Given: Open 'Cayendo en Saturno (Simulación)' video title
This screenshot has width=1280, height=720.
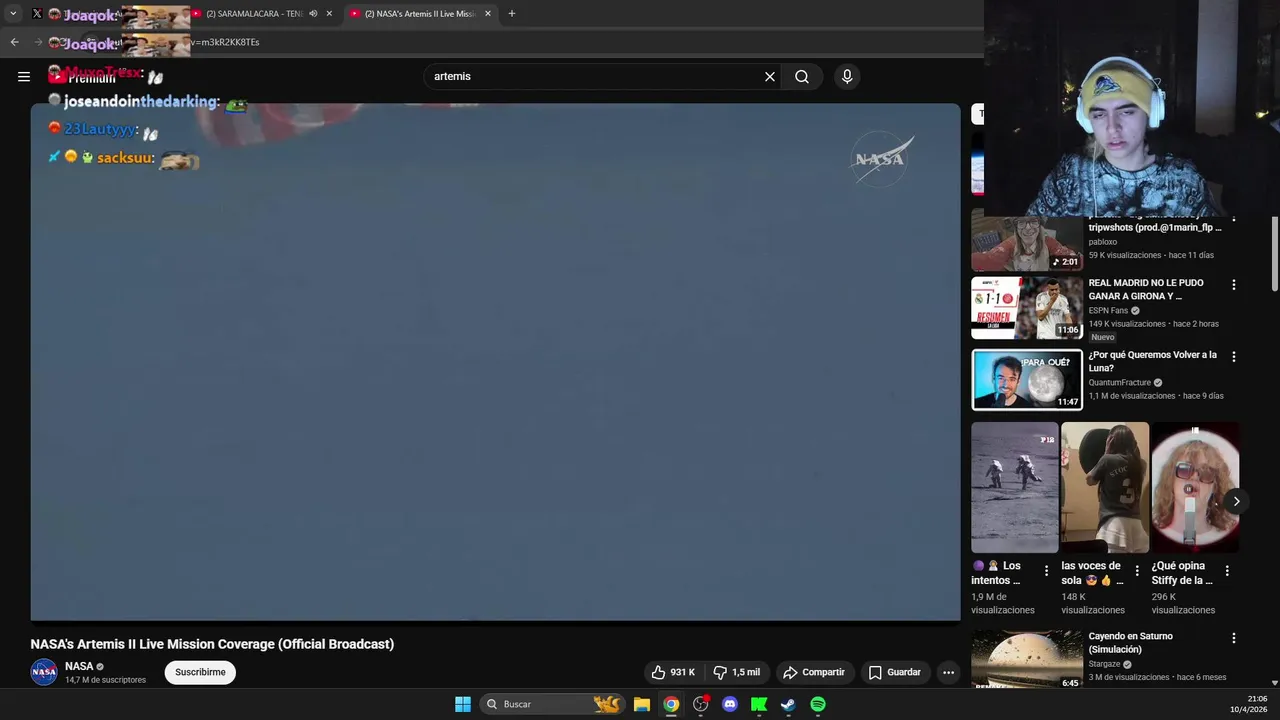Looking at the screenshot, I should click(1131, 642).
